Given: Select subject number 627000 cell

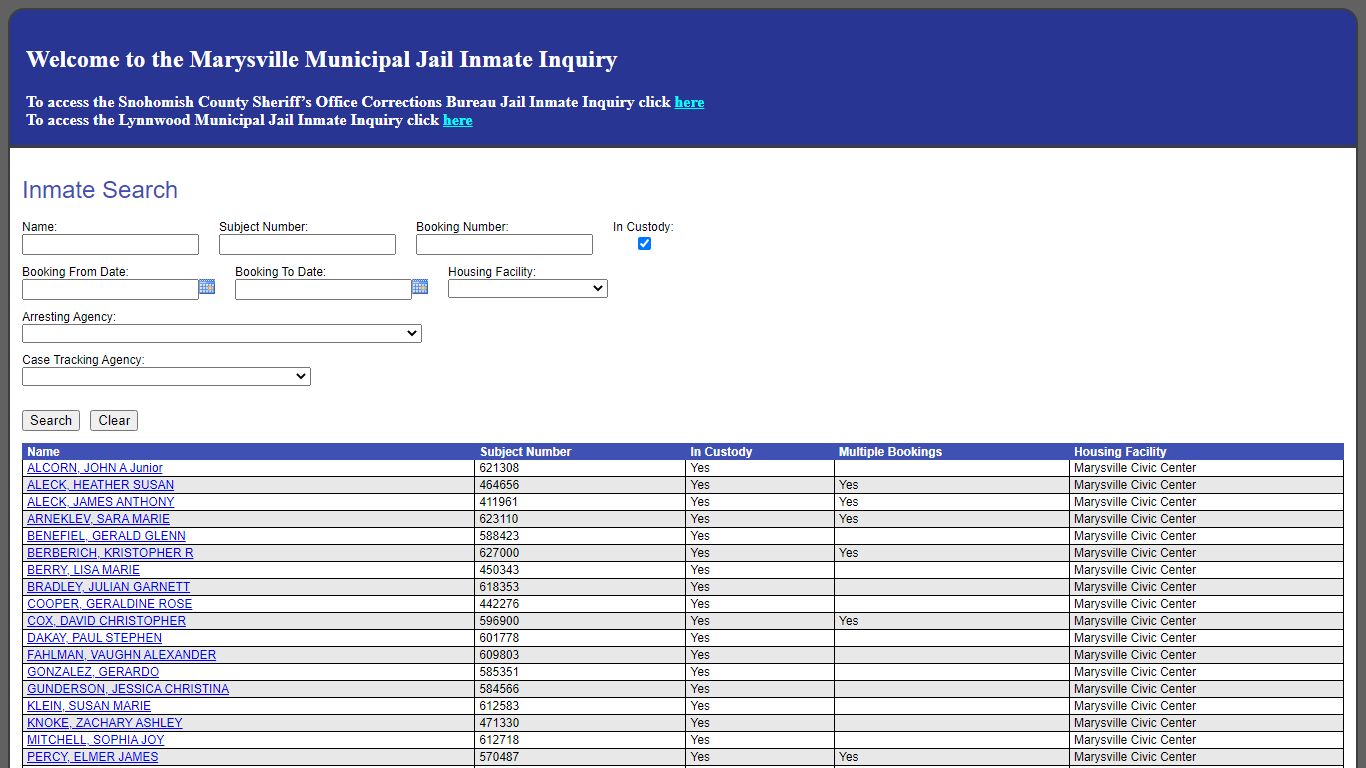Looking at the screenshot, I should click(x=581, y=553).
